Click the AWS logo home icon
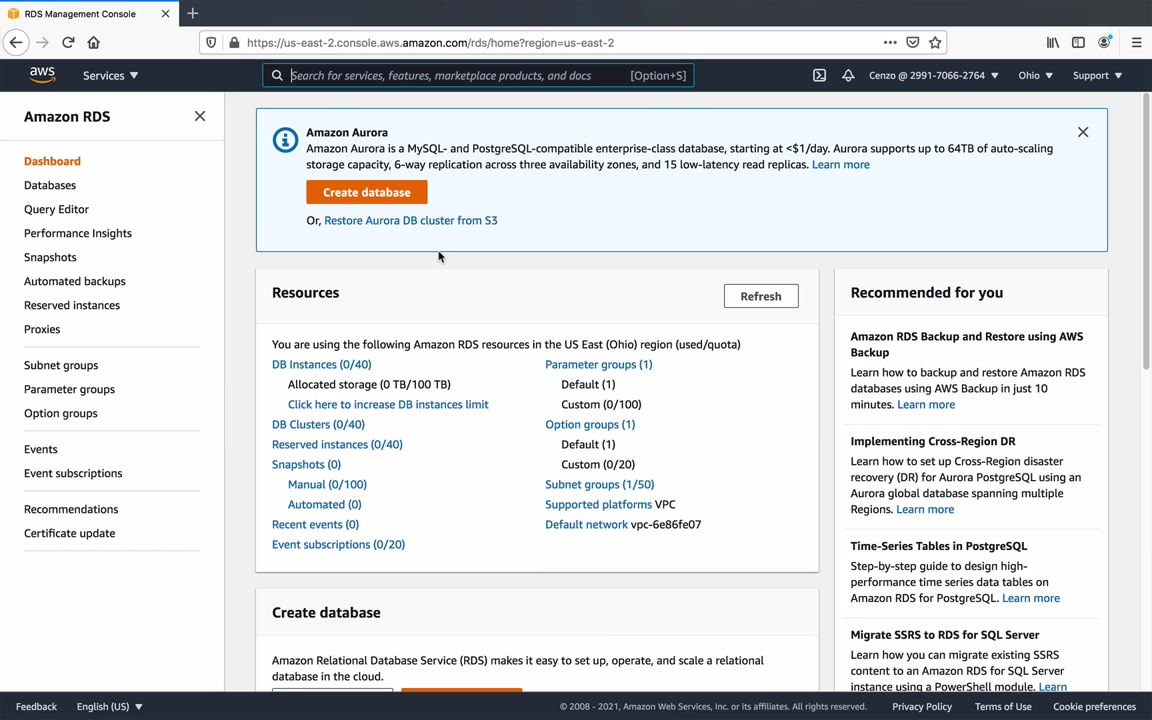 click(x=42, y=75)
